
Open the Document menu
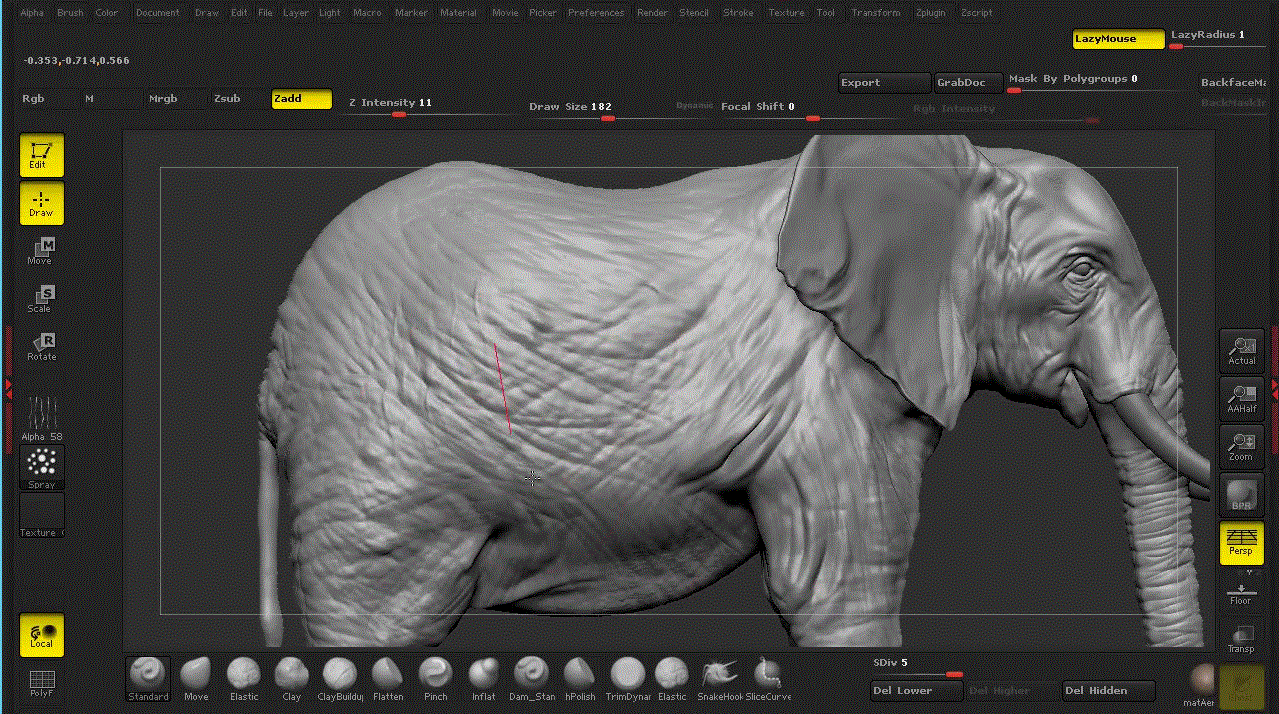click(158, 13)
